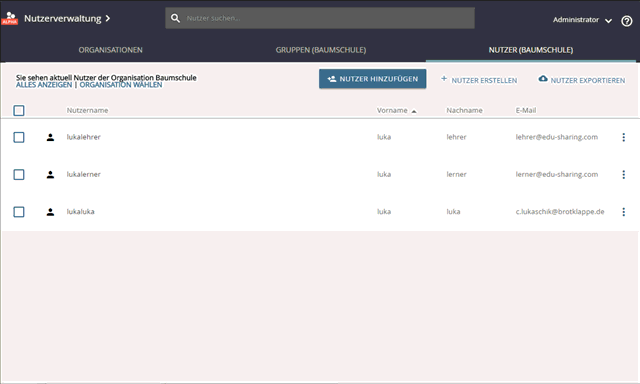
Task: Open options menu for lukaluka row
Action: (623, 212)
